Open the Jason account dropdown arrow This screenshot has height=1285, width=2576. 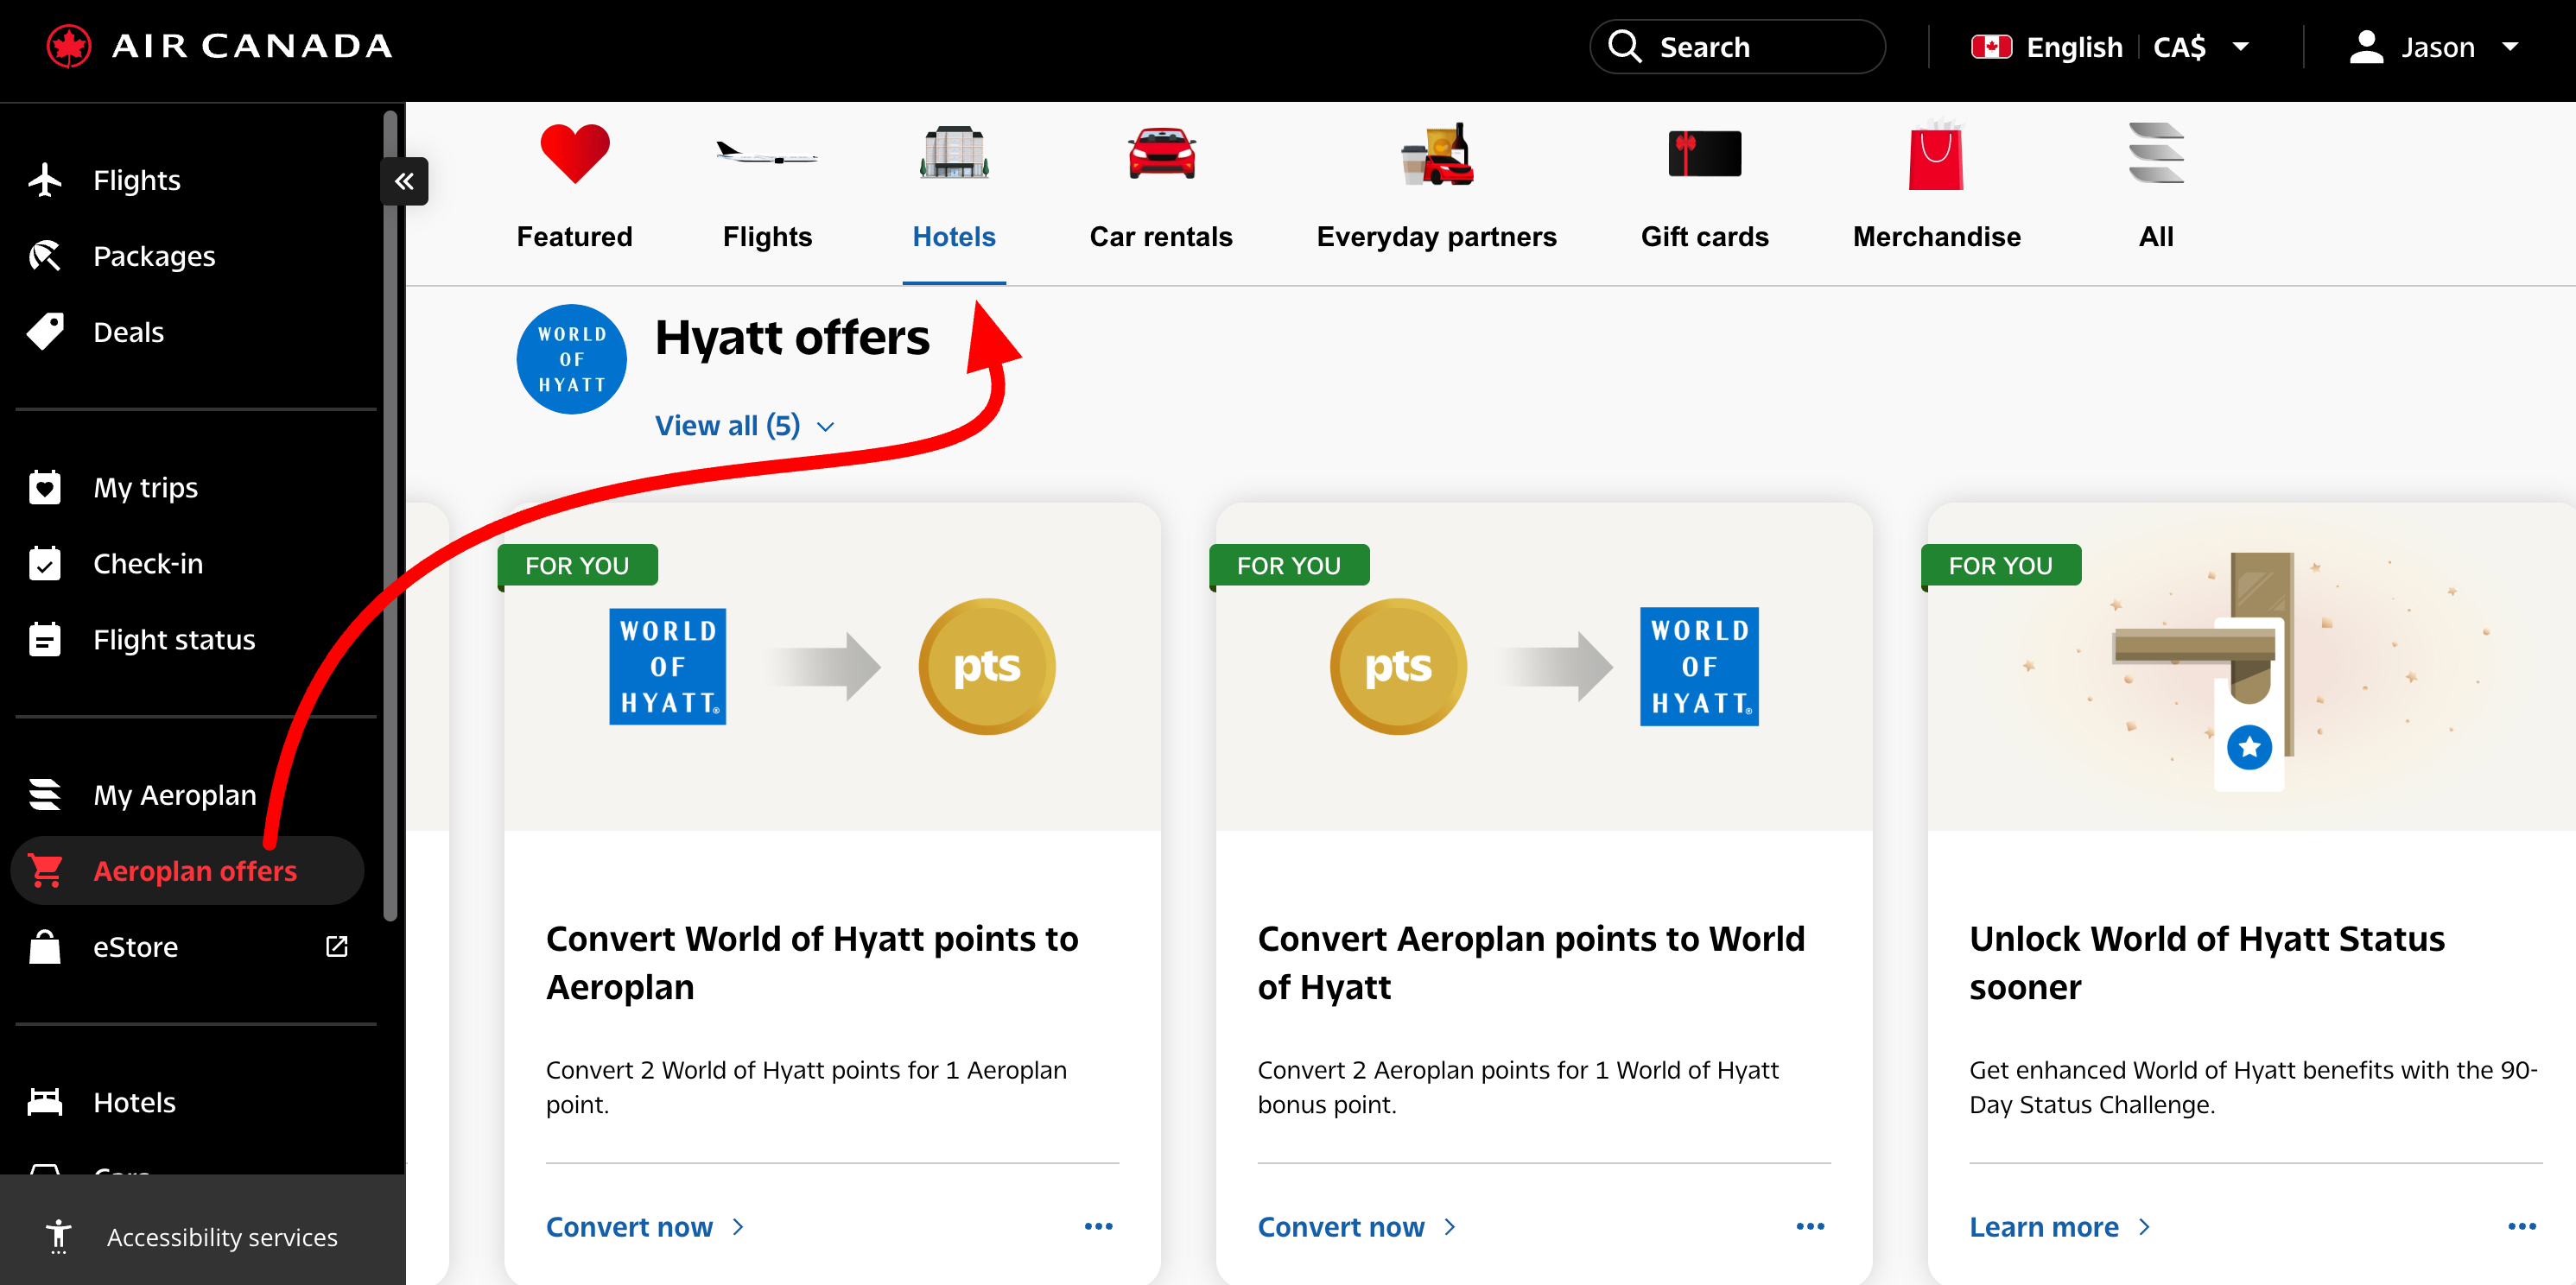click(2510, 47)
